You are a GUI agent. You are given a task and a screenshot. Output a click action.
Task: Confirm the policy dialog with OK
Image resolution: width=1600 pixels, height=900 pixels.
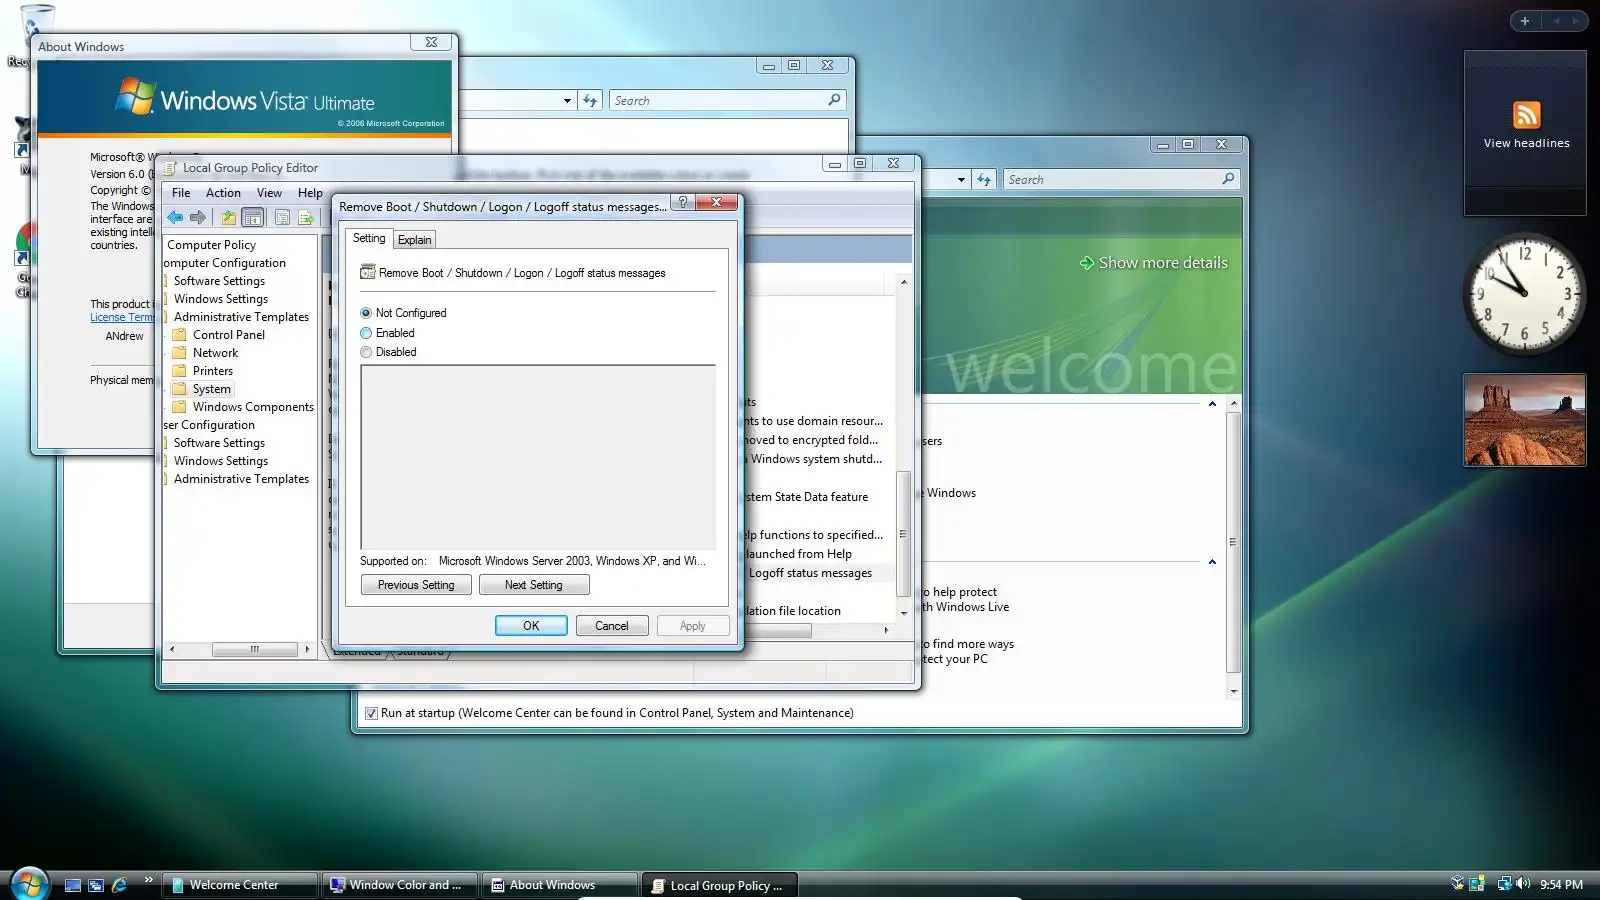point(531,626)
